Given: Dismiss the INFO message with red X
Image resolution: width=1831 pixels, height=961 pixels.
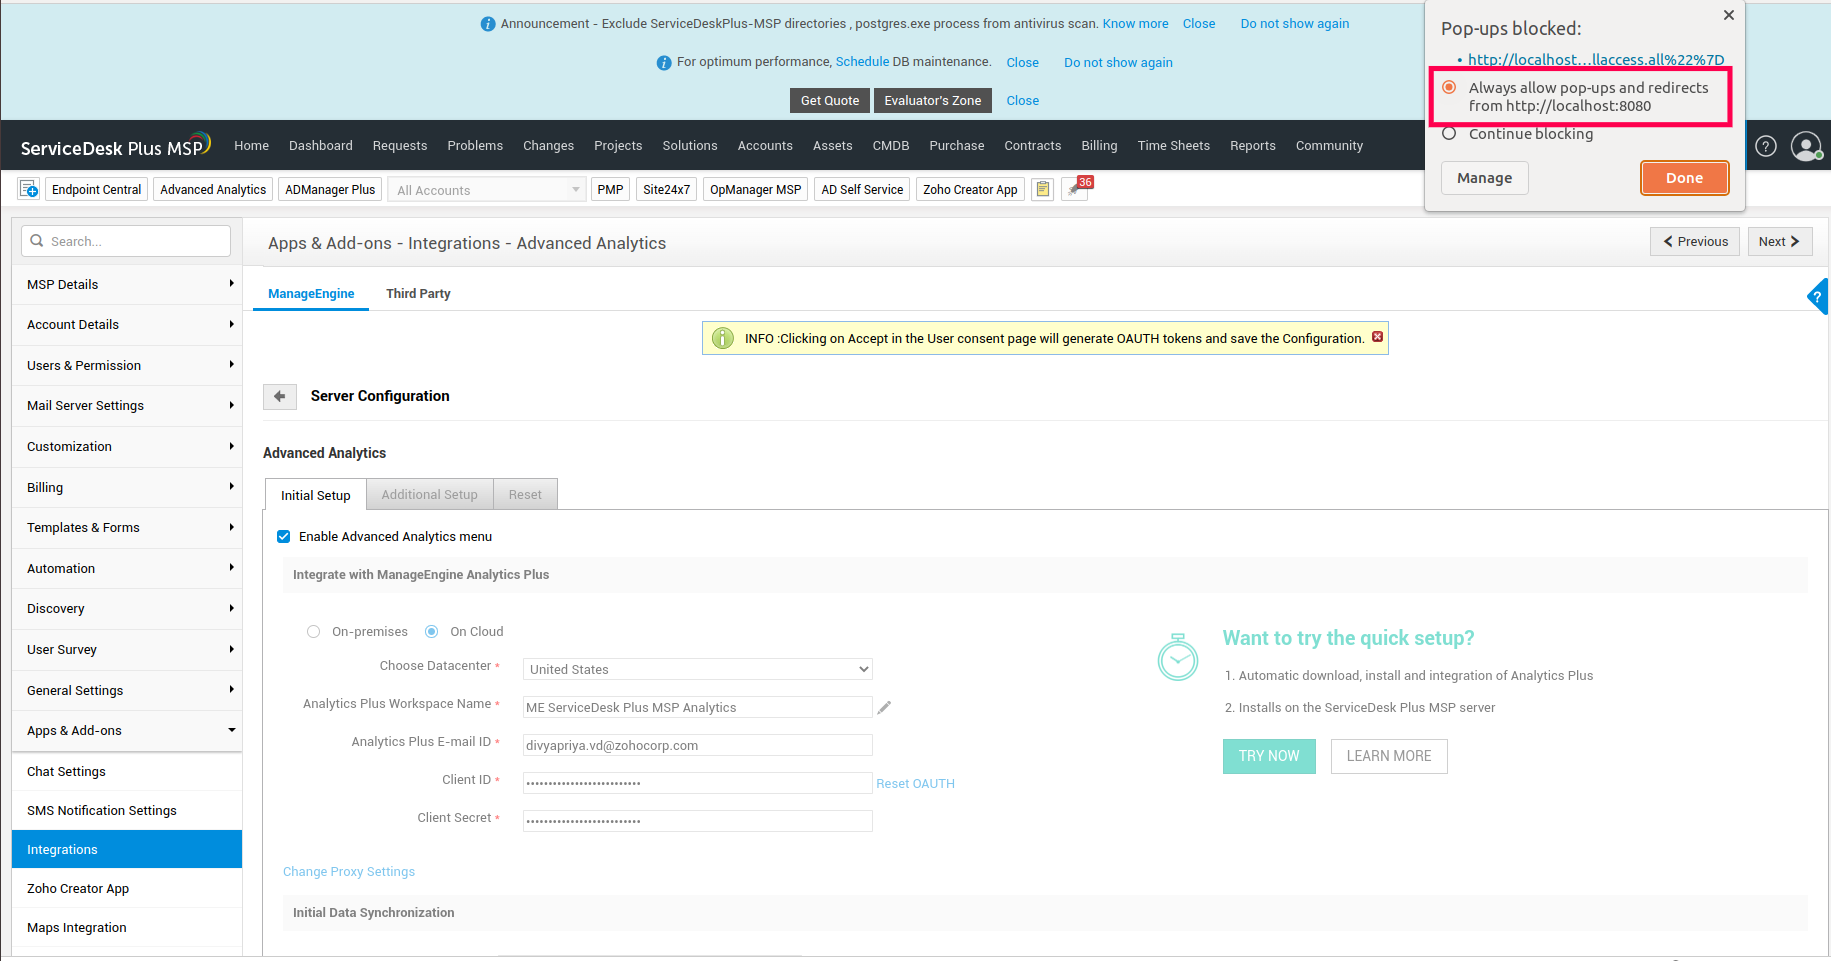Looking at the screenshot, I should click(1377, 337).
